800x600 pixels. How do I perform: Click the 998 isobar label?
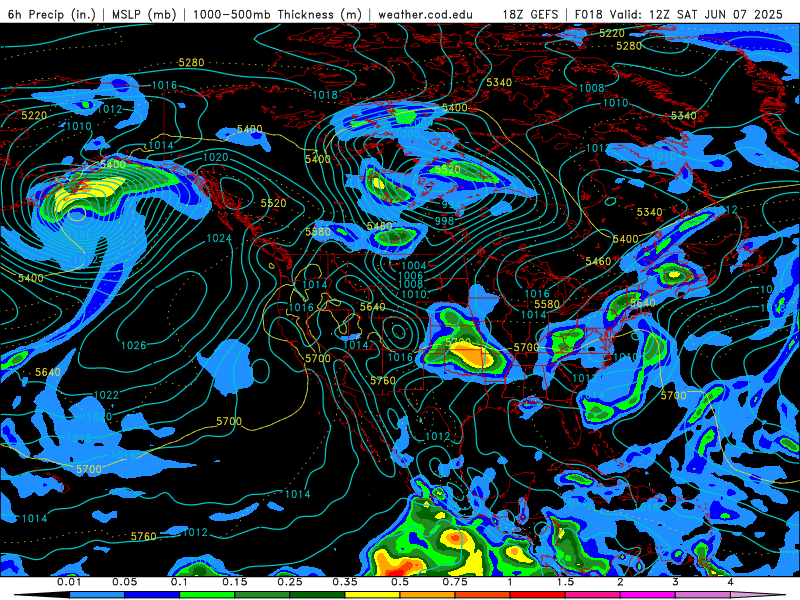[444, 221]
